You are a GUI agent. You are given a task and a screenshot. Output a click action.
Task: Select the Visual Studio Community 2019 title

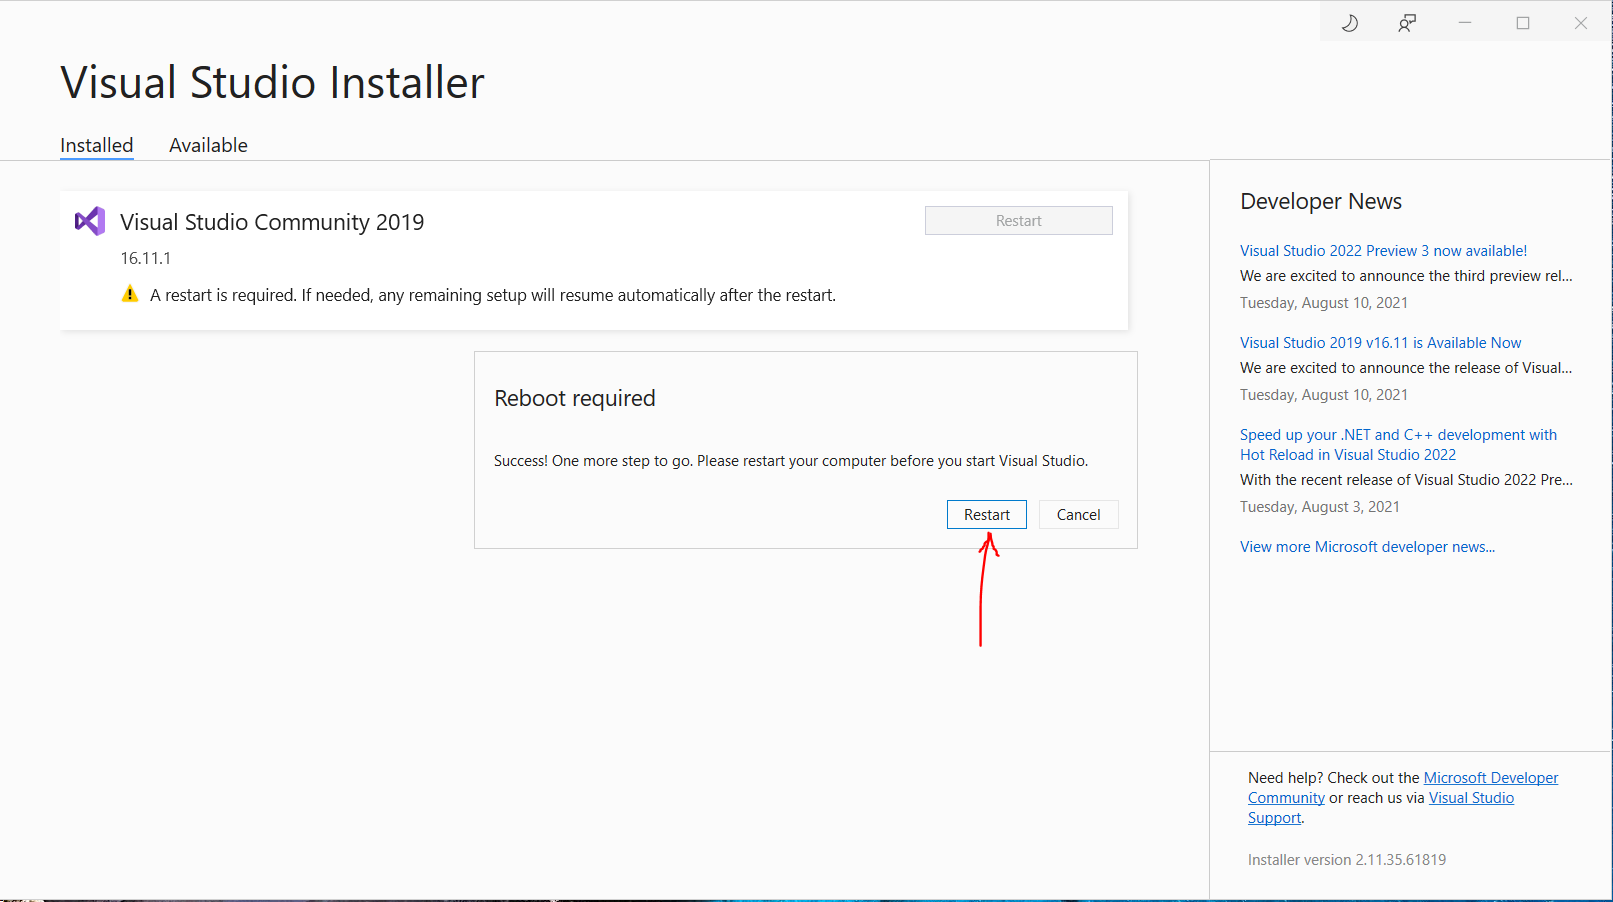pos(272,222)
